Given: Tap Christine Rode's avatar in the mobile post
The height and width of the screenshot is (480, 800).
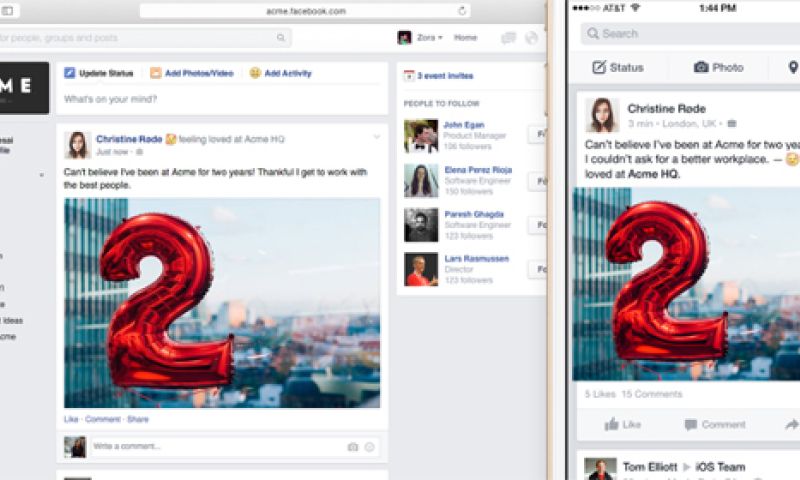Looking at the screenshot, I should 602,115.
